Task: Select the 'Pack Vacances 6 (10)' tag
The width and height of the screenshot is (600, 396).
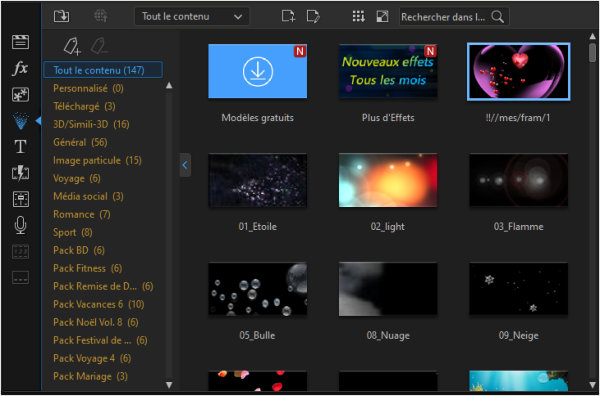Action: 99,304
